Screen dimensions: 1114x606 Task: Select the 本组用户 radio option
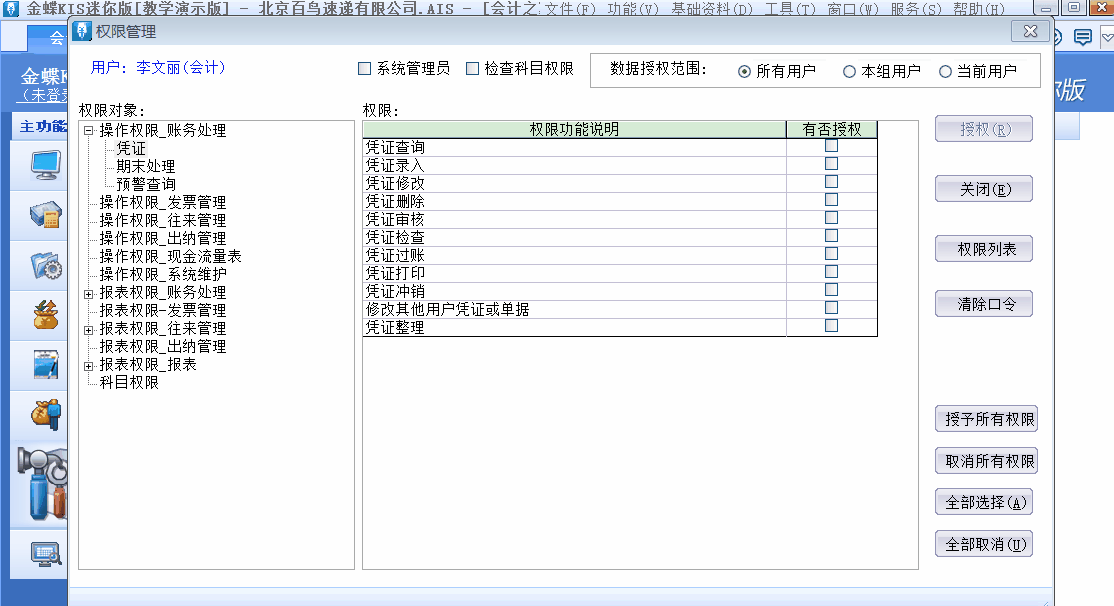tap(849, 72)
